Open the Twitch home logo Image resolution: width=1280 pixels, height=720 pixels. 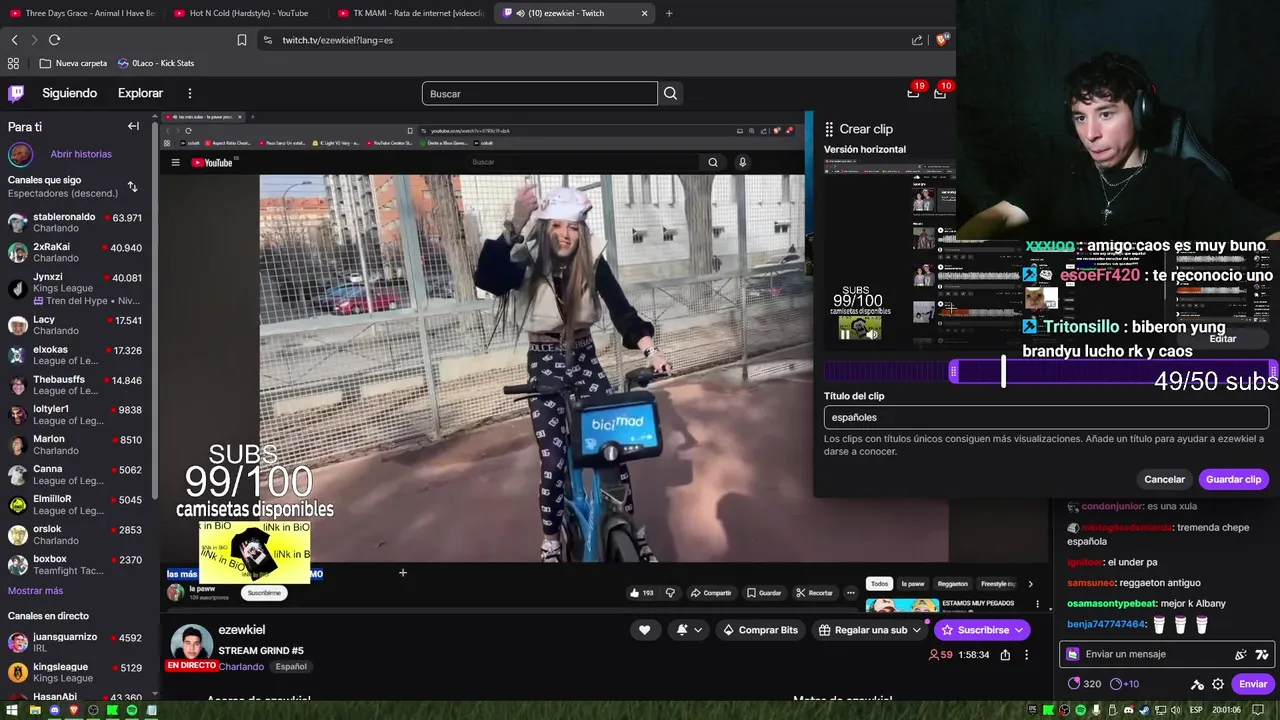click(16, 93)
